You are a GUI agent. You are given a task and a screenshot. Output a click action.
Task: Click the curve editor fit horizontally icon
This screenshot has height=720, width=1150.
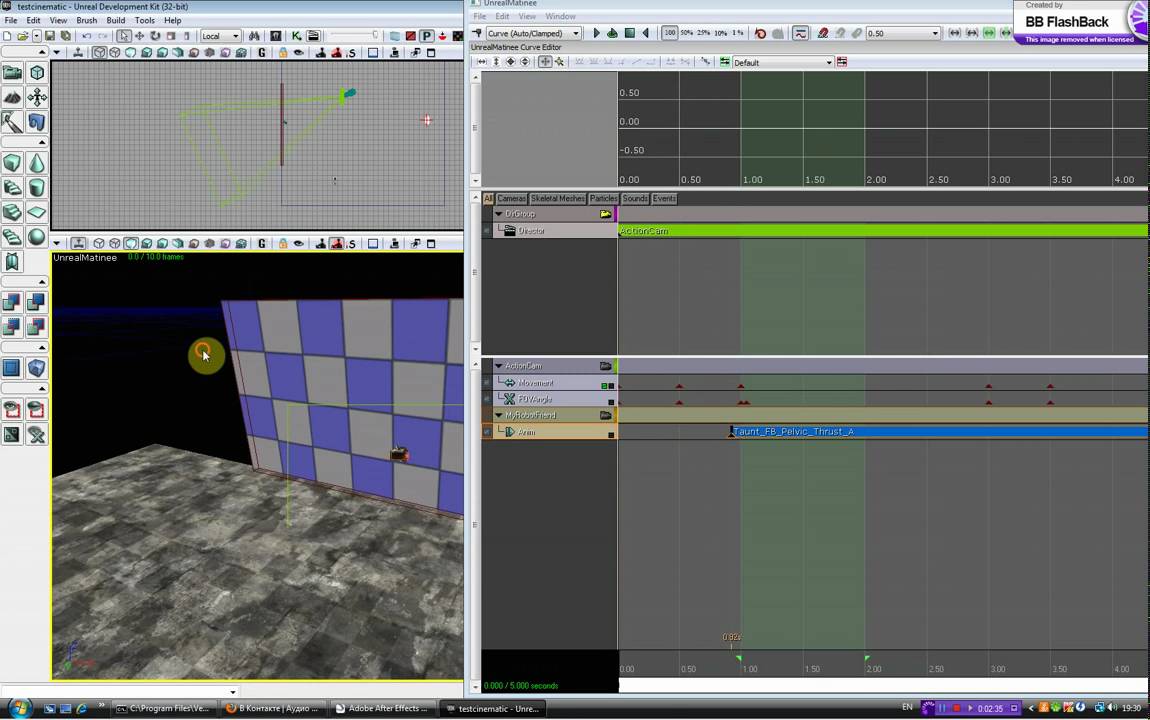(483, 62)
